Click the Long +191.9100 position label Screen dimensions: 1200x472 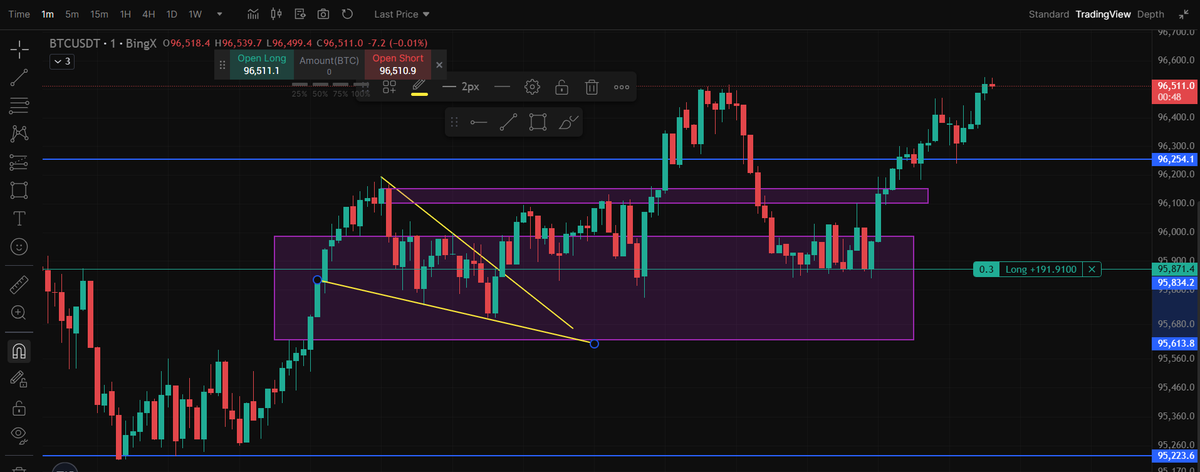tap(1042, 269)
